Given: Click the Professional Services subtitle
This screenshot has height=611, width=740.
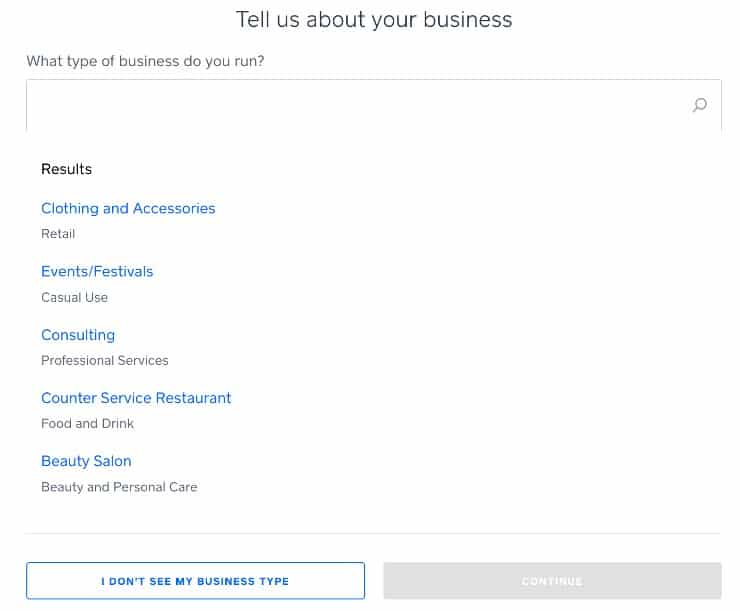Looking at the screenshot, I should point(105,360).
